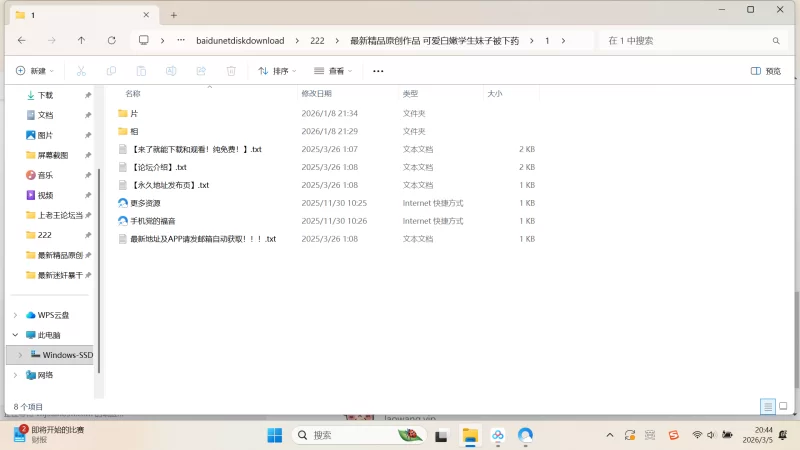Expand the 此电脑 tree node
This screenshot has width=800, height=450.
pyautogui.click(x=15, y=335)
